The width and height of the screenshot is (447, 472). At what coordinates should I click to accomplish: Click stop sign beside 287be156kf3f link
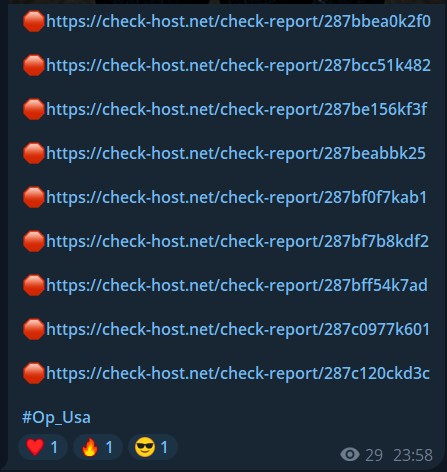tap(33, 109)
